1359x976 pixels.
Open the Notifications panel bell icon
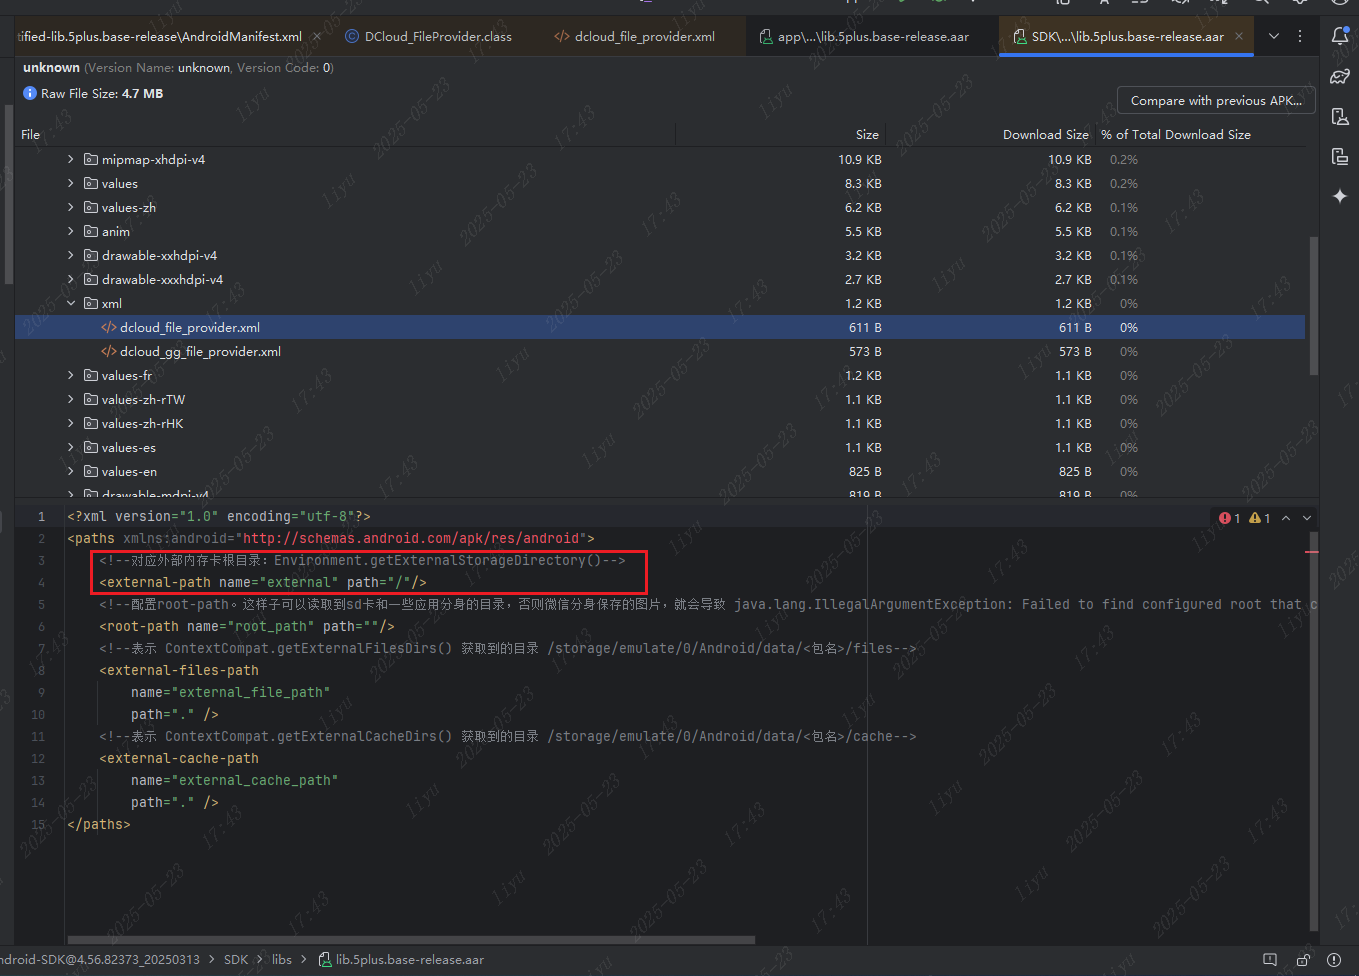(1340, 36)
